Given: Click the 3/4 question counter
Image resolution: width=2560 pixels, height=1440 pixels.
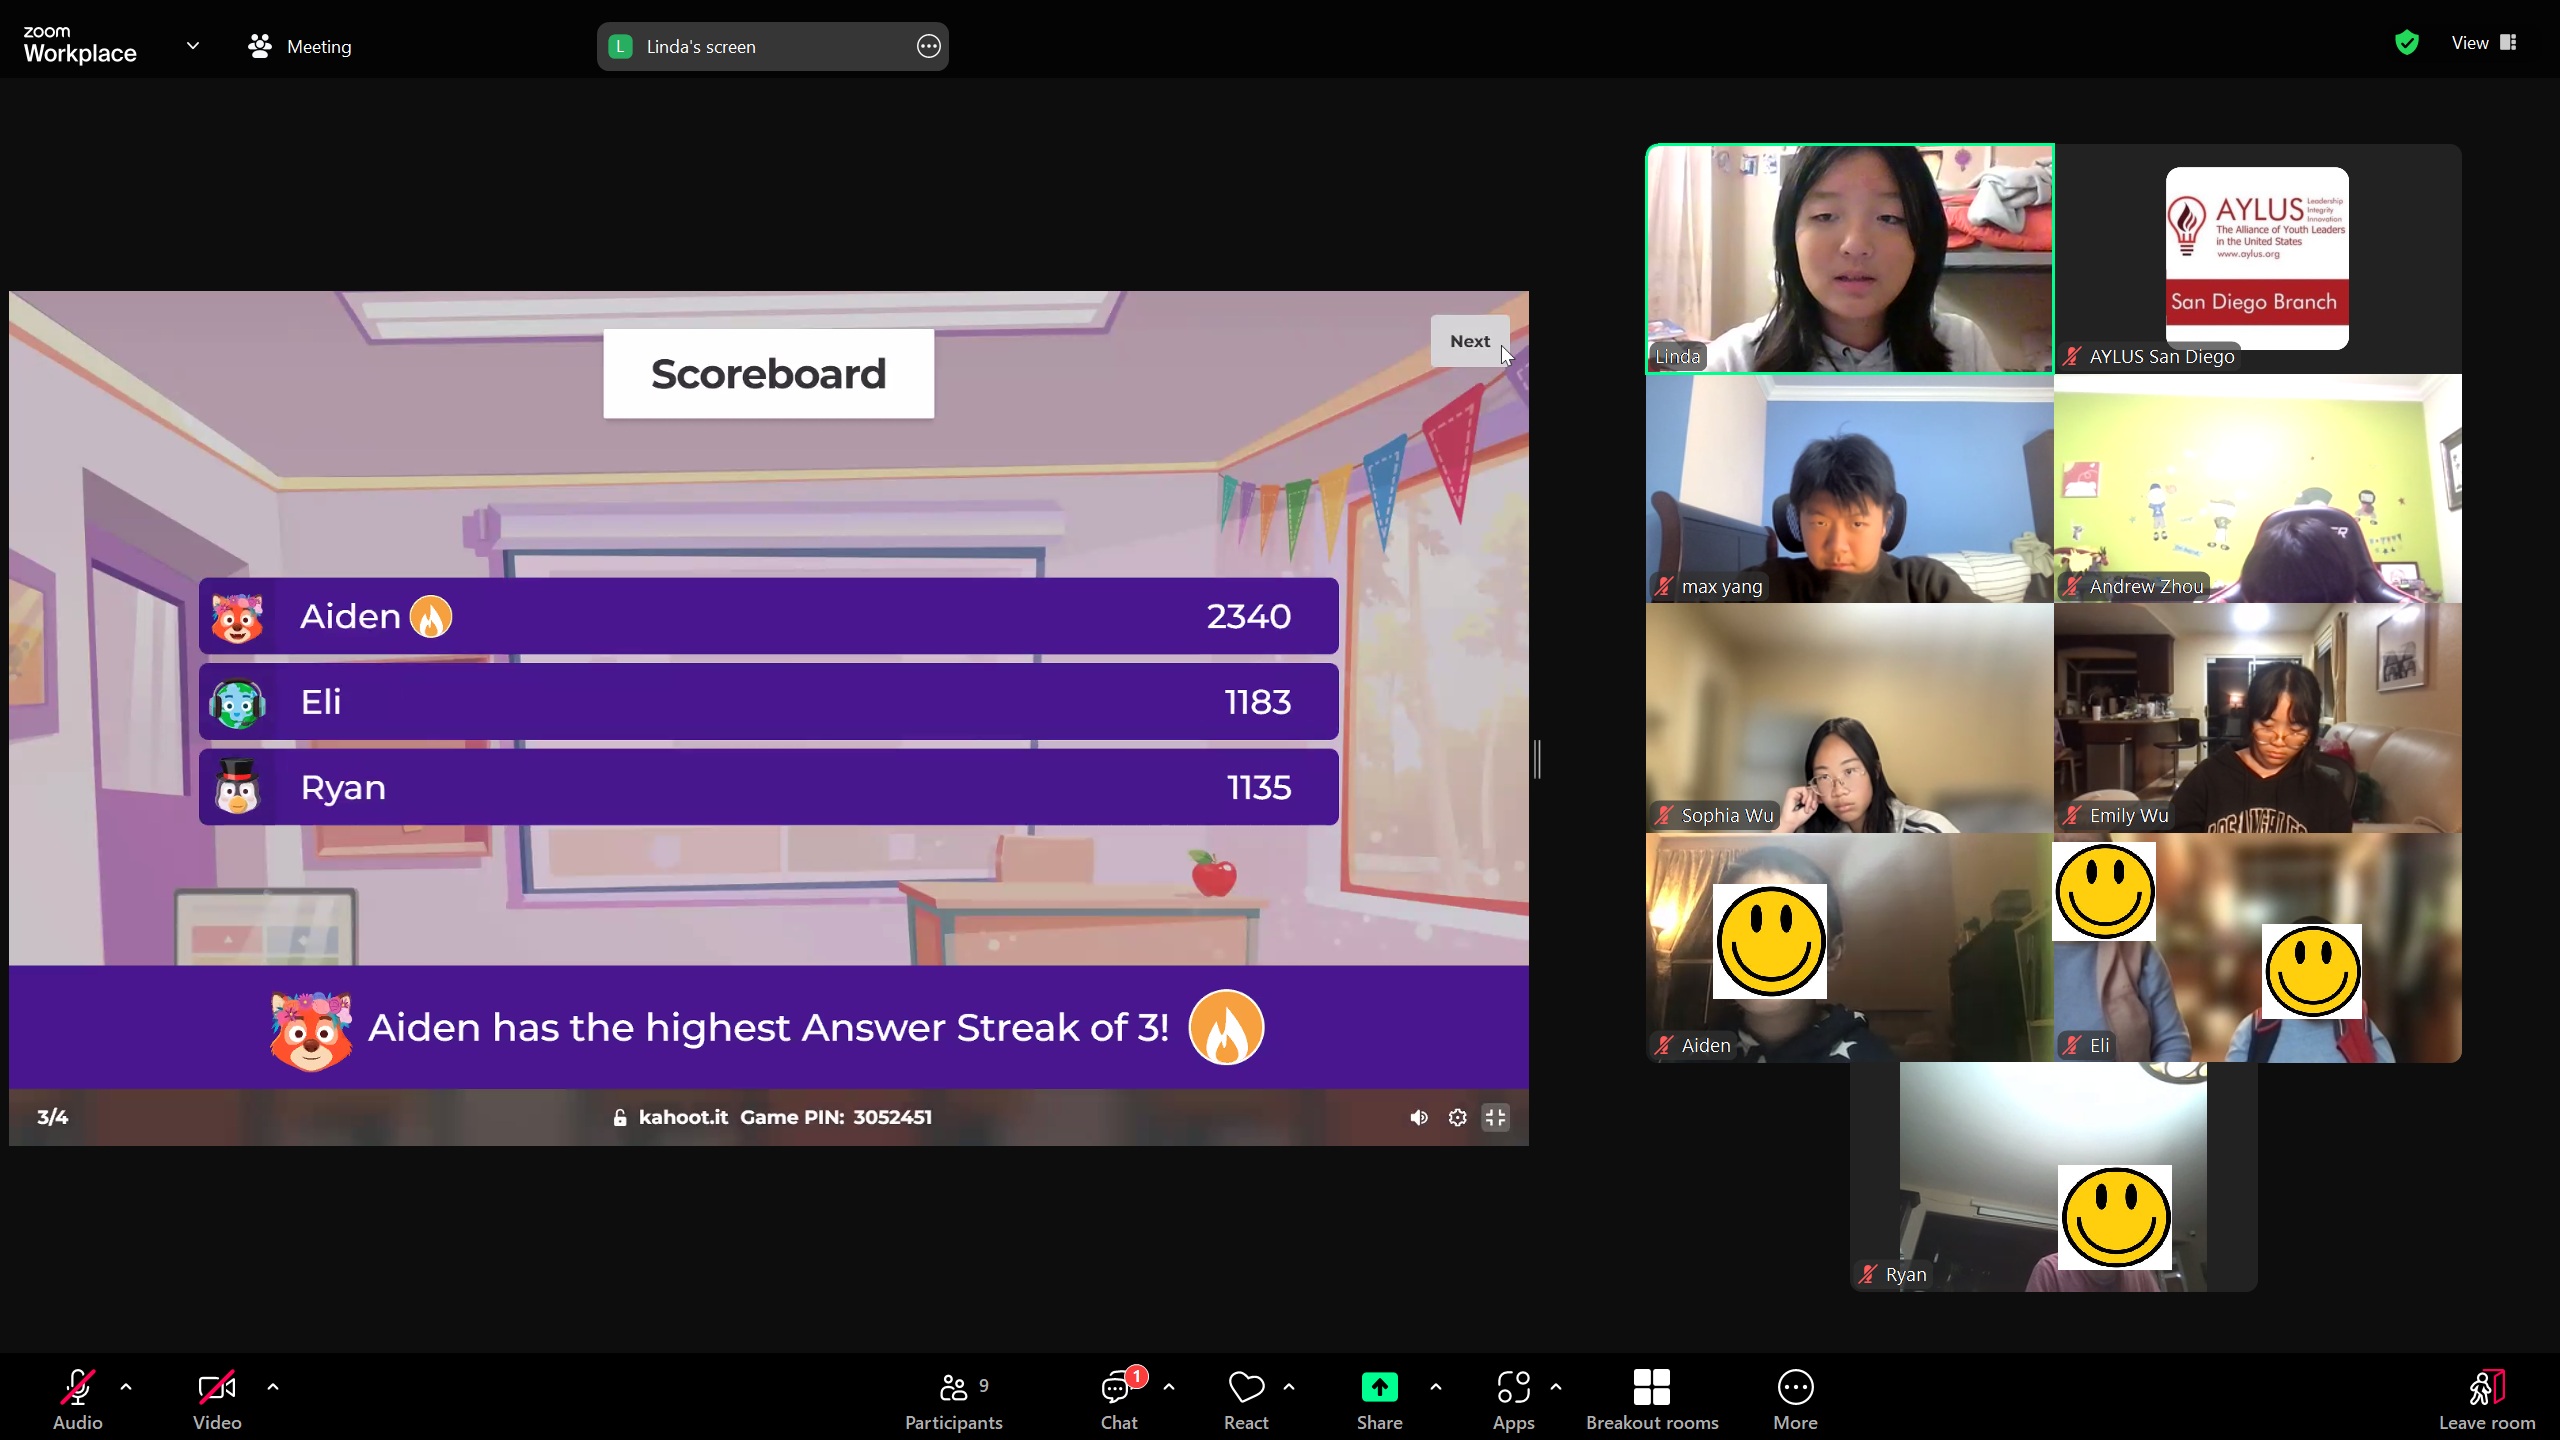Looking at the screenshot, I should pyautogui.click(x=53, y=1117).
